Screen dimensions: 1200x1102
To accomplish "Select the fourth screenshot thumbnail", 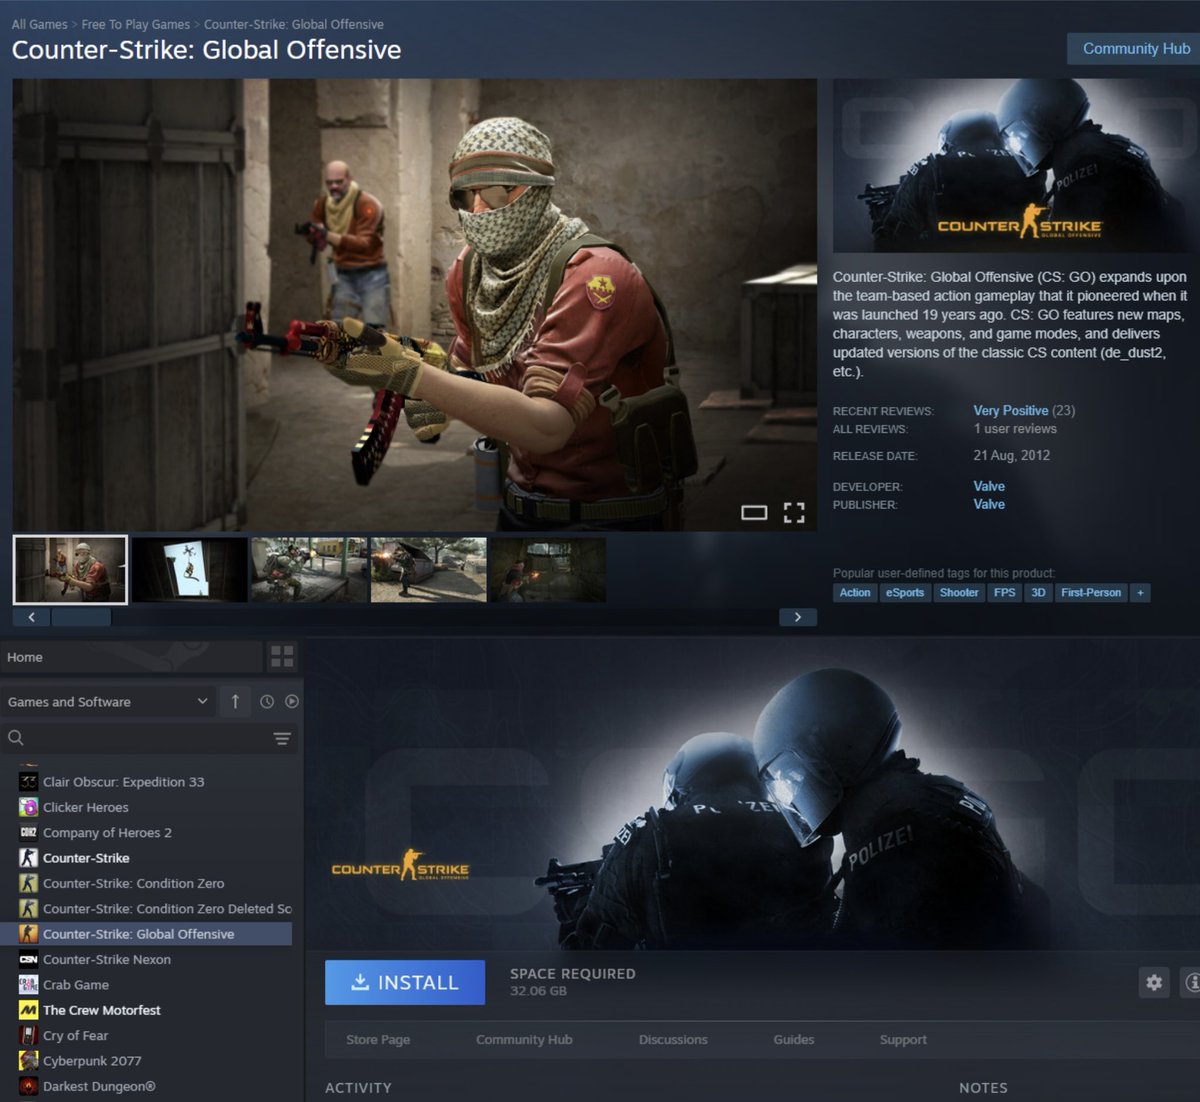I will 428,569.
